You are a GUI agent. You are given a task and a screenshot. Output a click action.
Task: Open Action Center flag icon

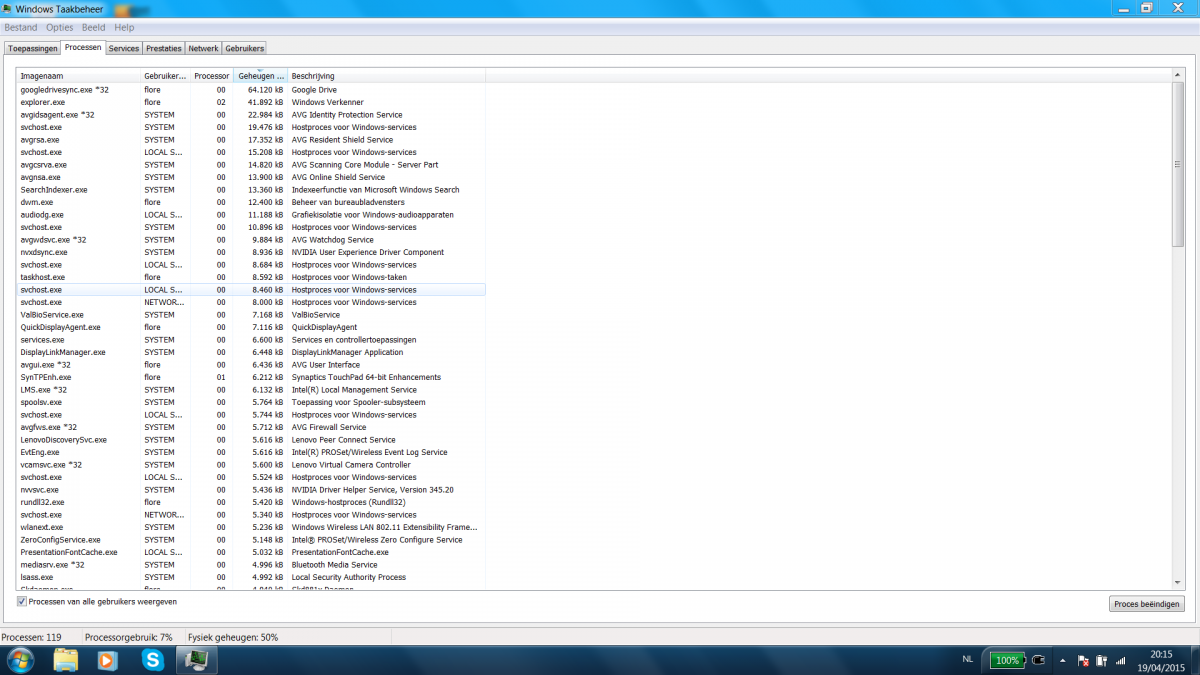pos(1084,660)
